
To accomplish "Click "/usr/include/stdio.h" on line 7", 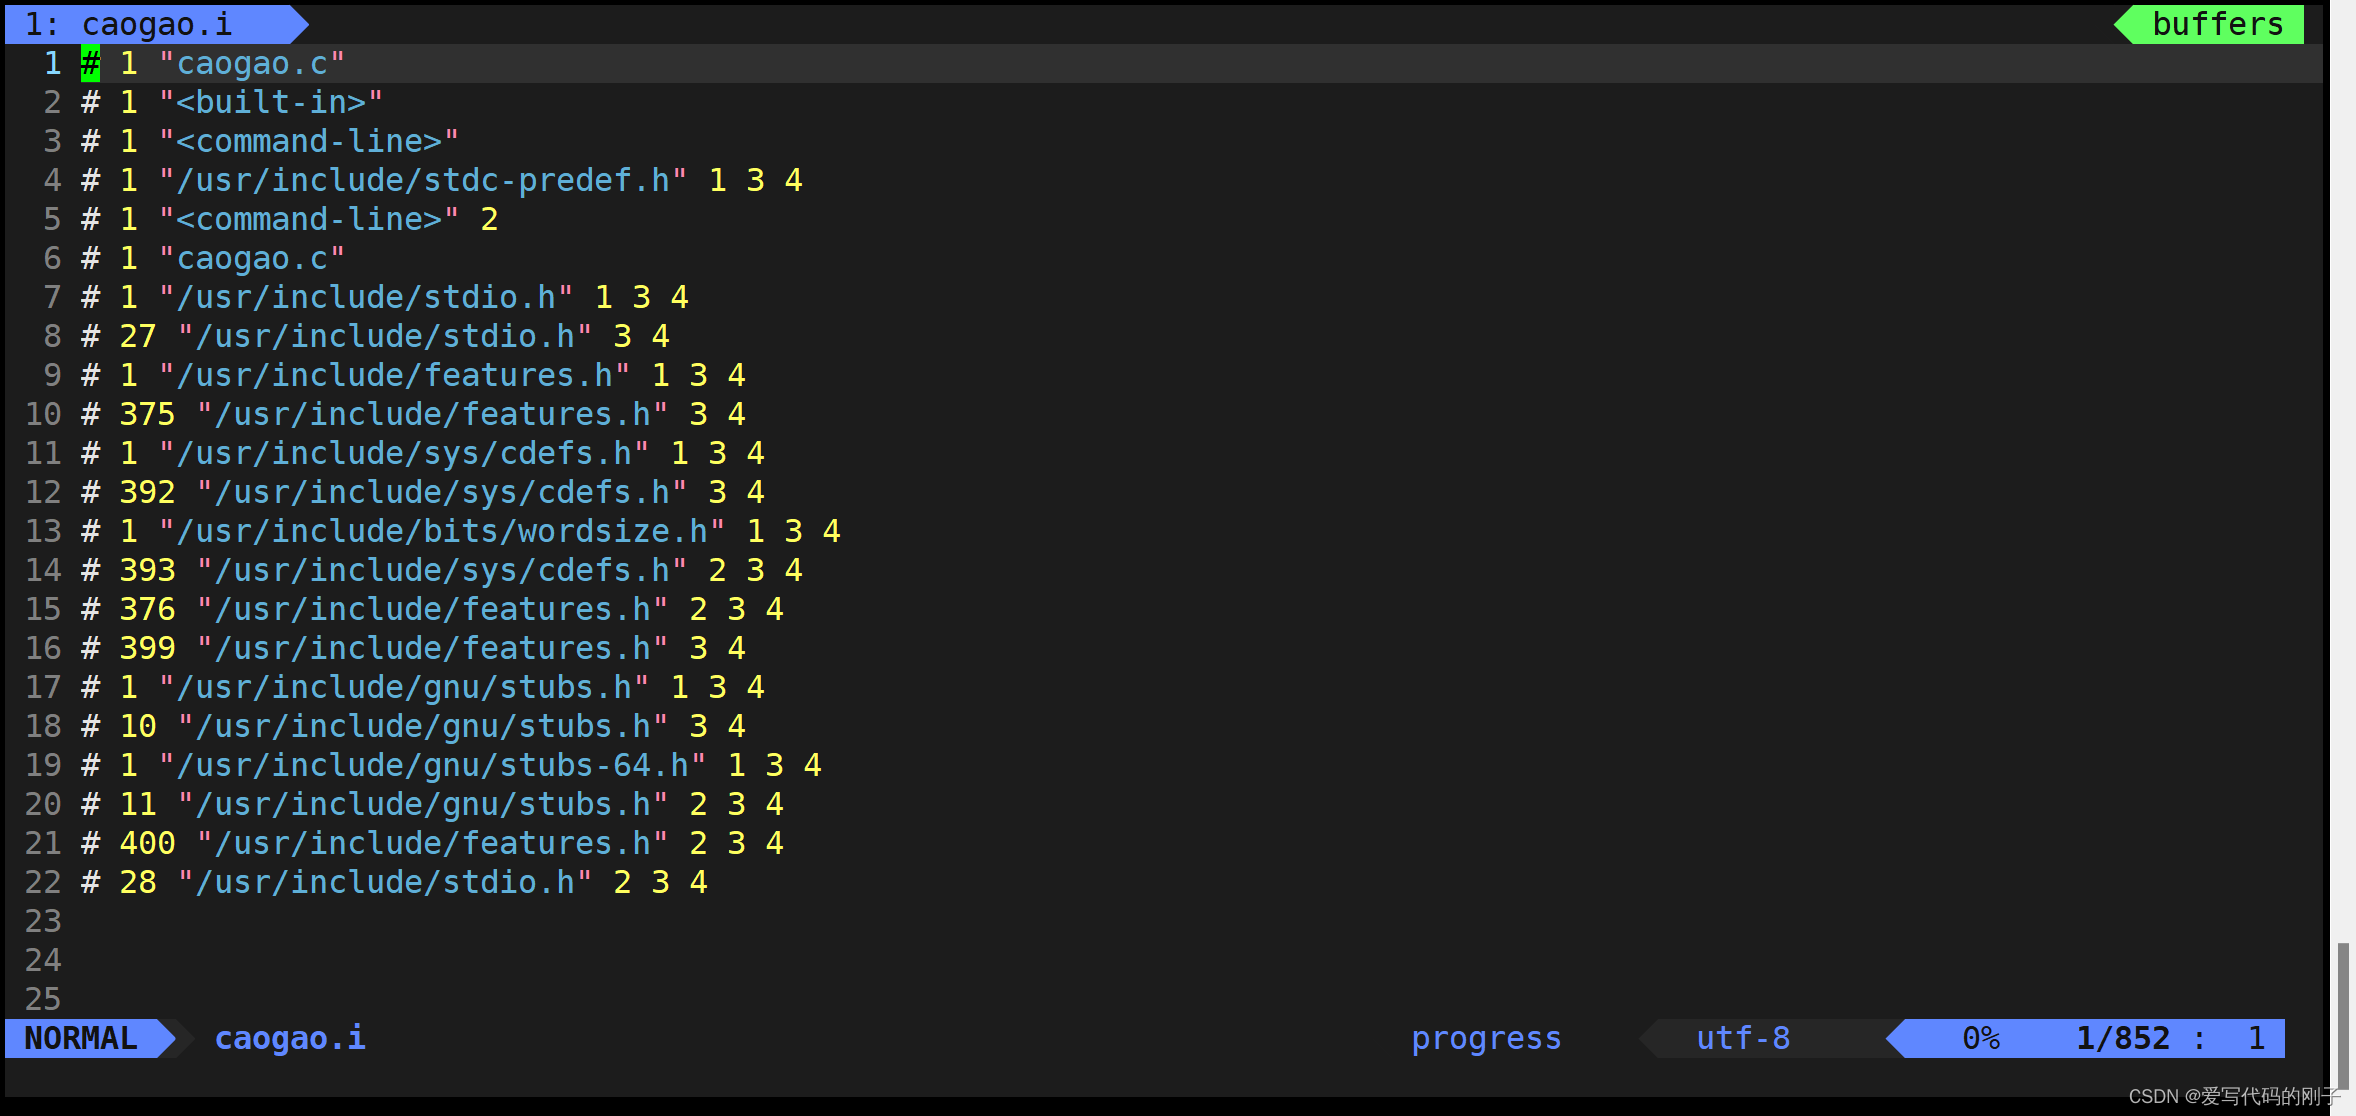I will pyautogui.click(x=366, y=297).
